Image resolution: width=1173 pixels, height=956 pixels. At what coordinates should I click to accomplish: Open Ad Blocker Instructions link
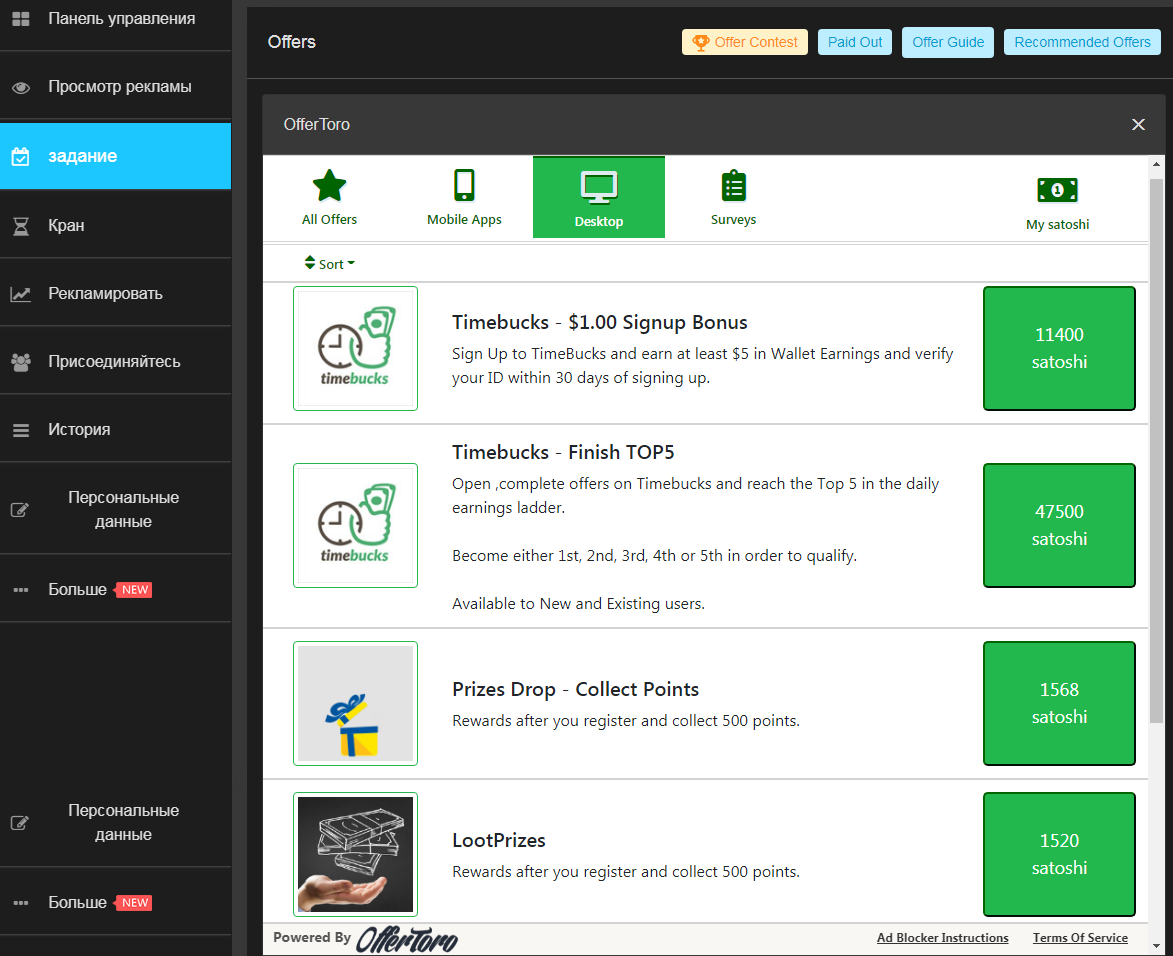[943, 938]
